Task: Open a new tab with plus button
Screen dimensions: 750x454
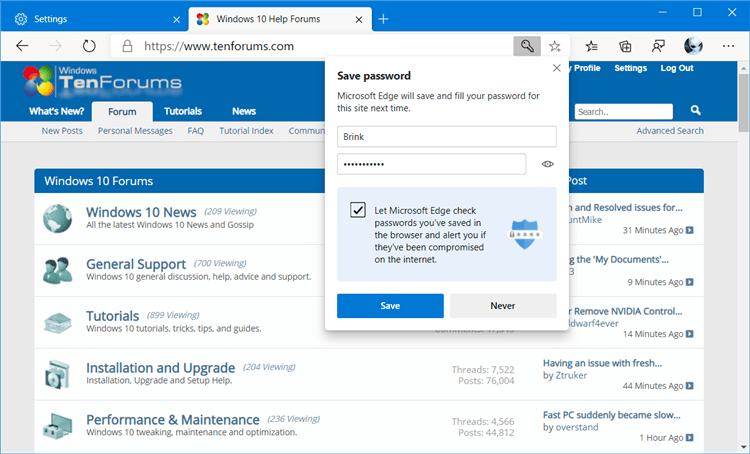Action: pos(383,19)
